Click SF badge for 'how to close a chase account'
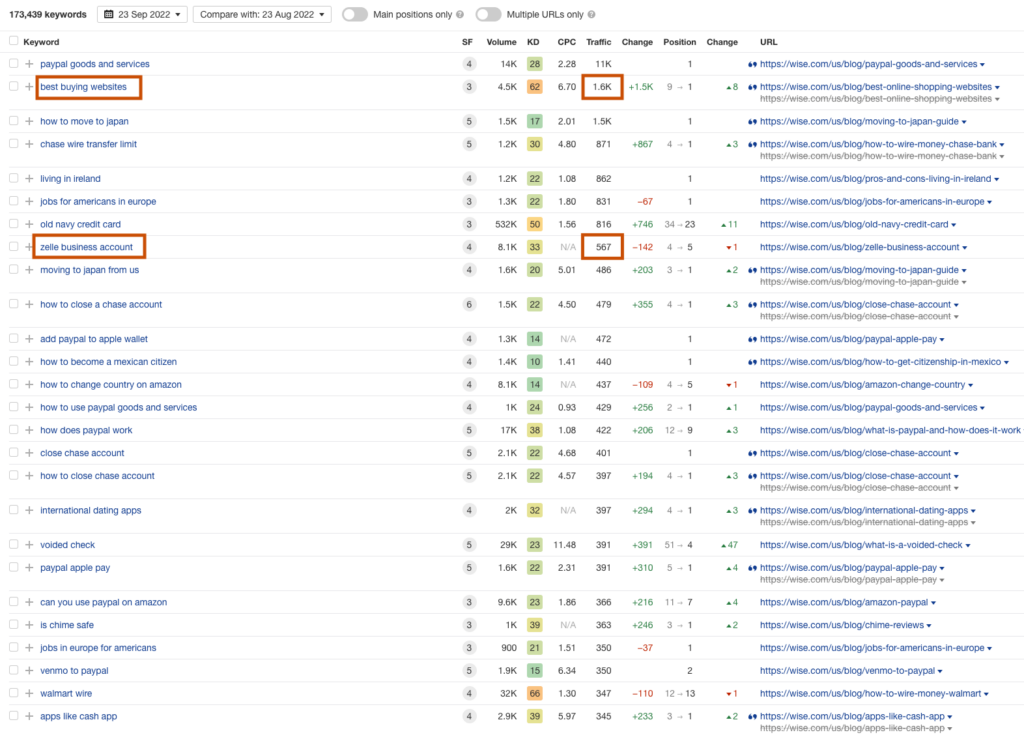The width and height of the screenshot is (1024, 735). pyautogui.click(x=469, y=304)
